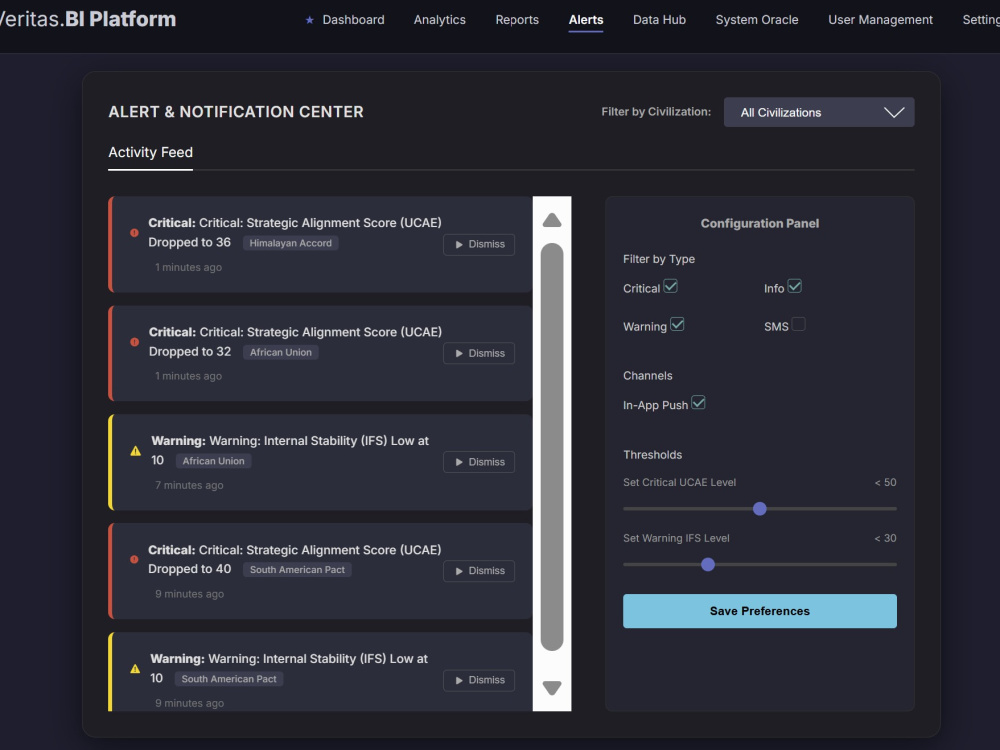Enable the SMS checkbox
The image size is (1000, 750).
pyautogui.click(x=798, y=324)
